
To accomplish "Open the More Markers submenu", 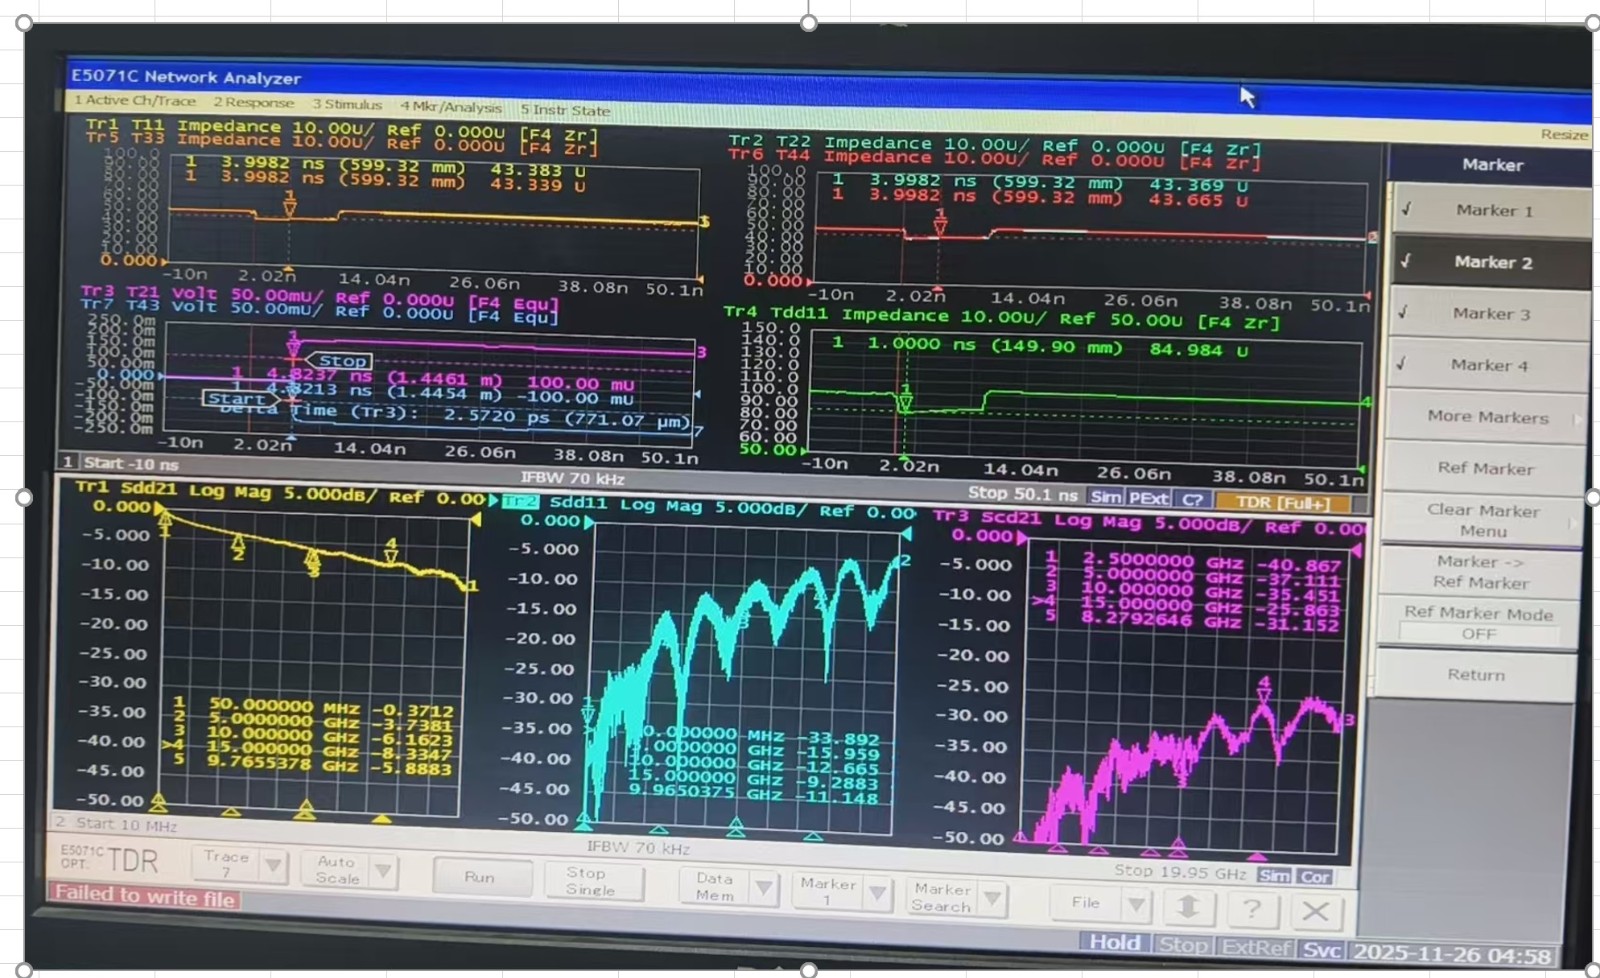I will [x=1487, y=417].
